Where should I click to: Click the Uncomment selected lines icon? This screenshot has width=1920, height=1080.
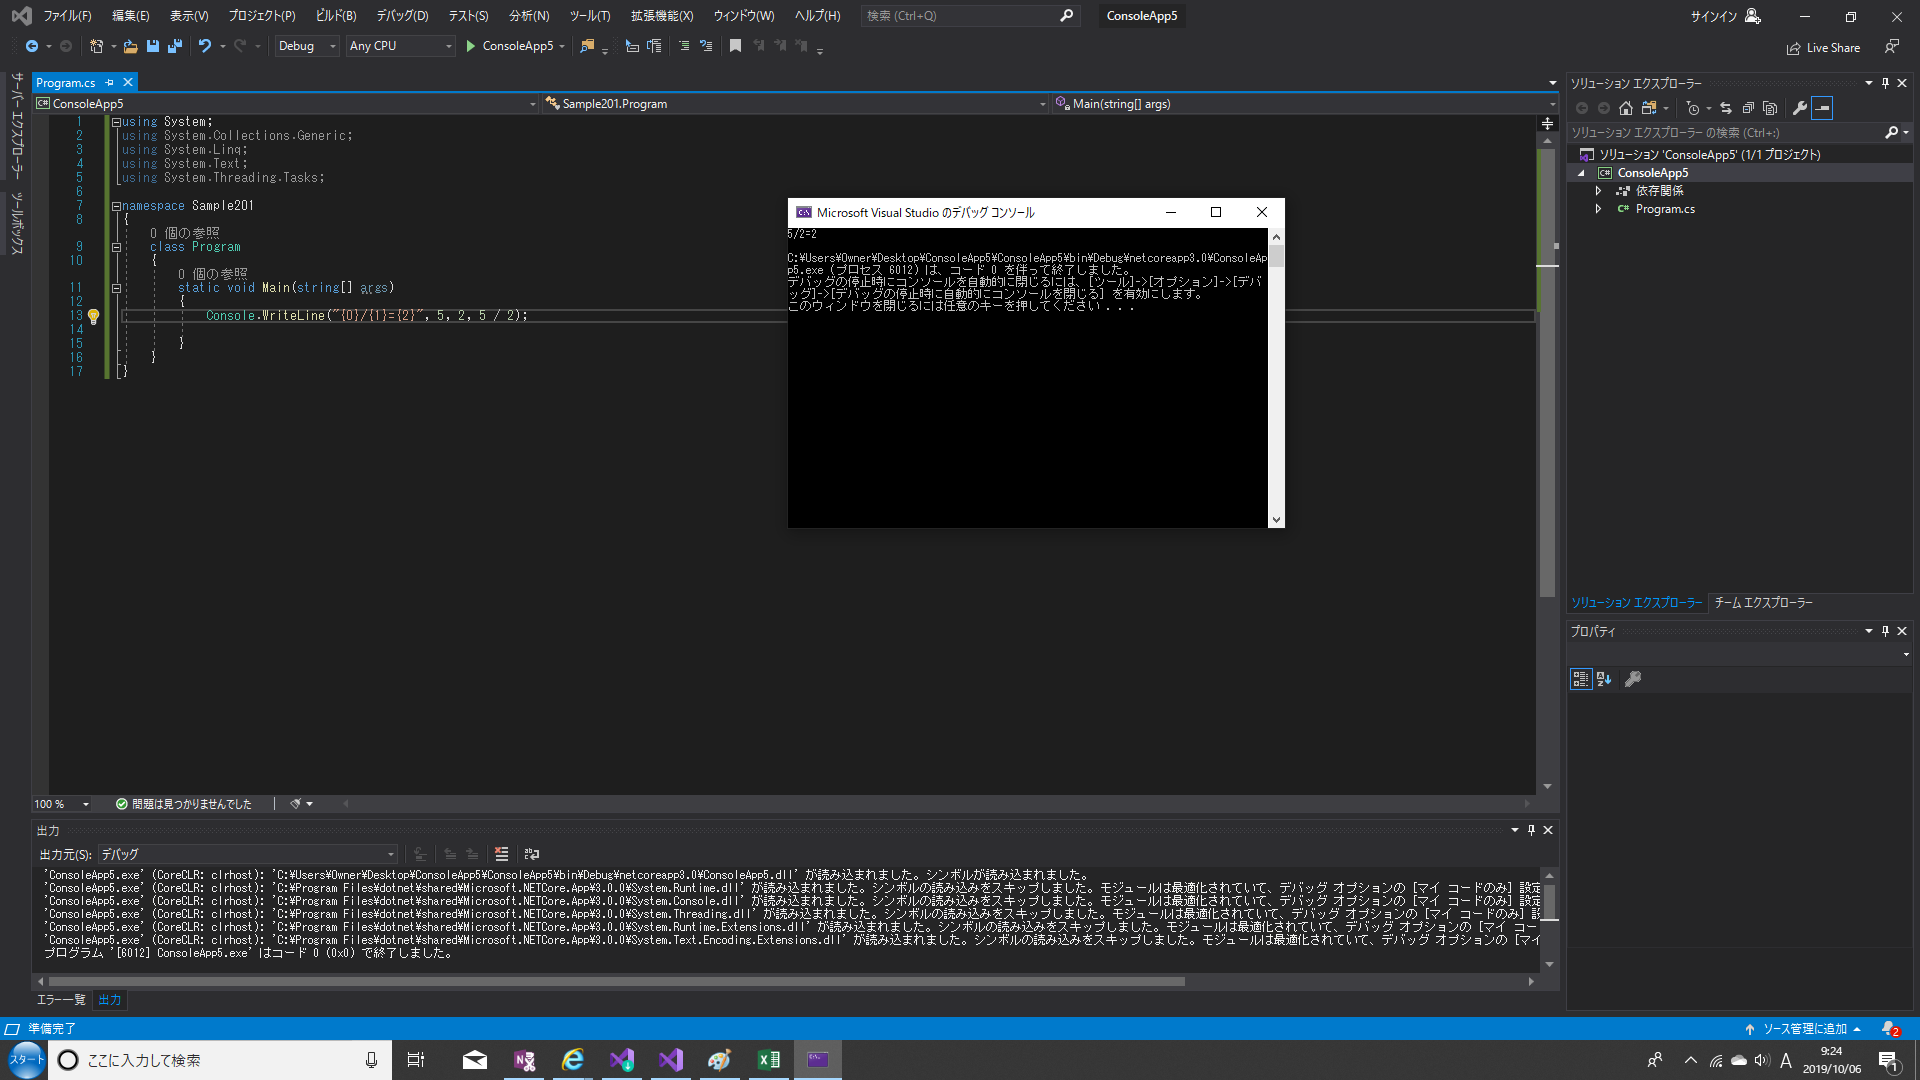click(x=706, y=46)
